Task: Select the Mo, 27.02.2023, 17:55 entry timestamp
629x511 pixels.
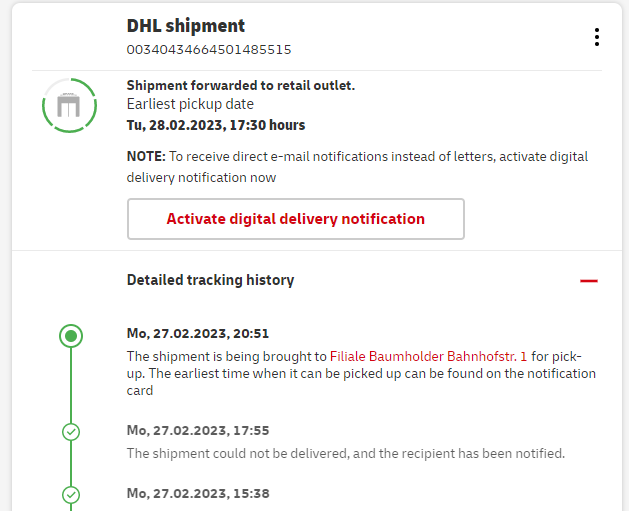Action: click(198, 431)
